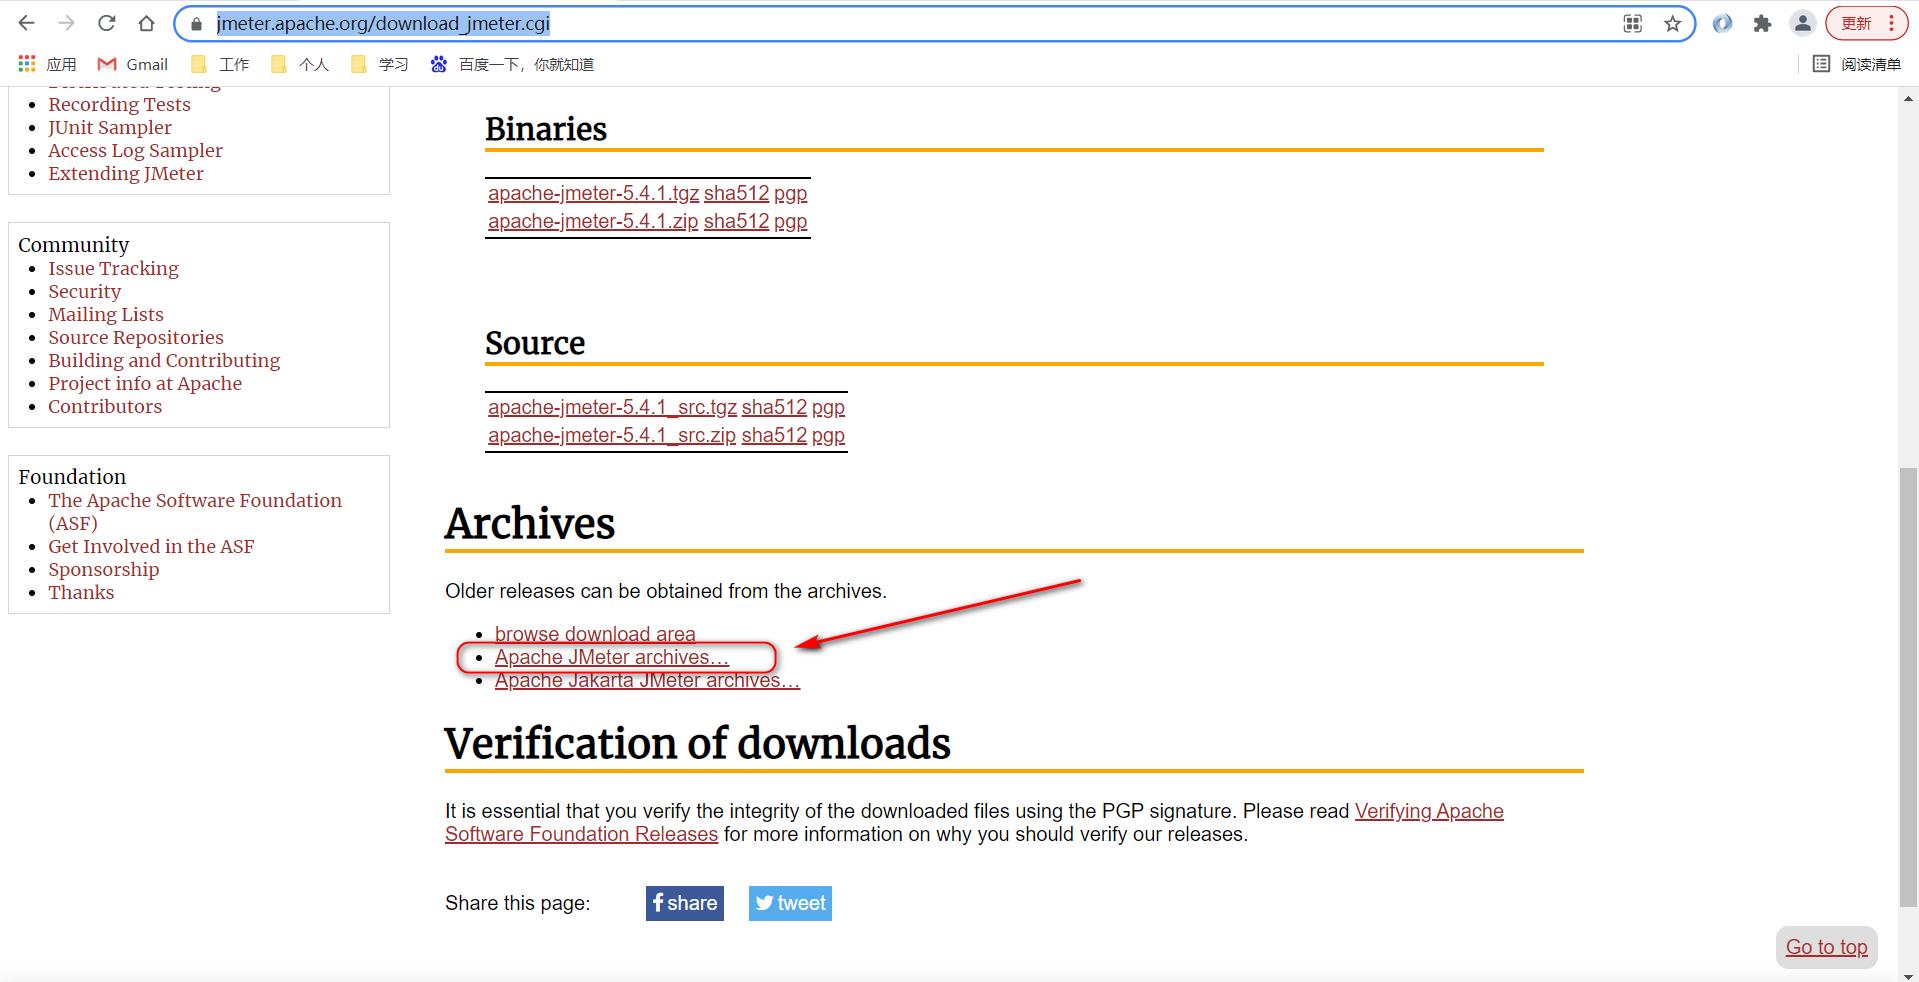Open Get Involved in the ASF link
Image resolution: width=1919 pixels, height=982 pixels.
151,546
